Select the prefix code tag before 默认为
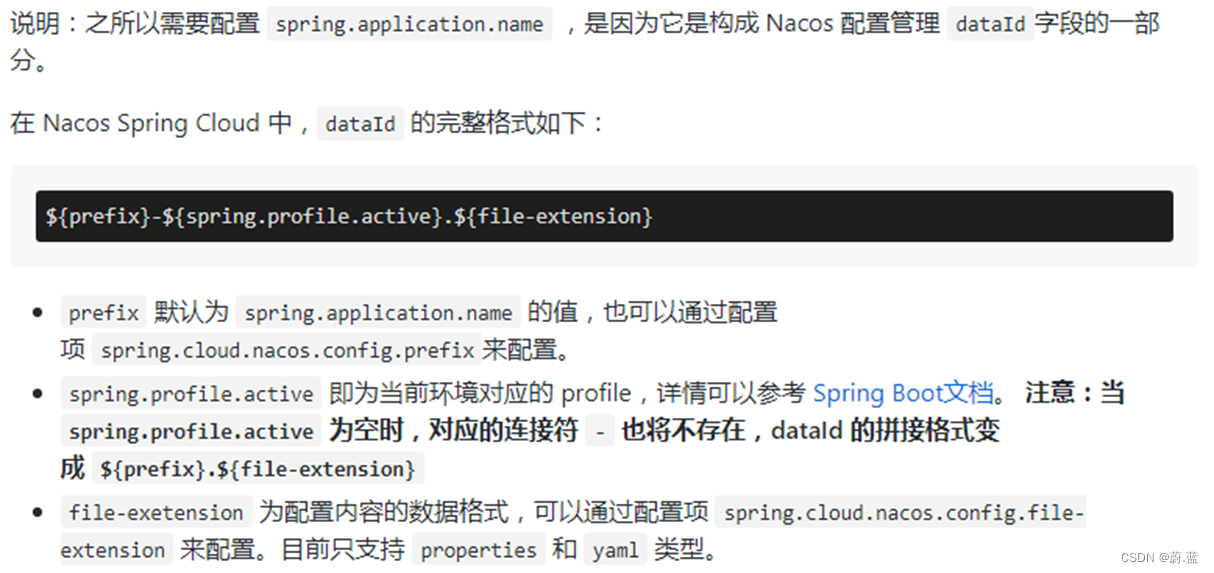 click(104, 313)
